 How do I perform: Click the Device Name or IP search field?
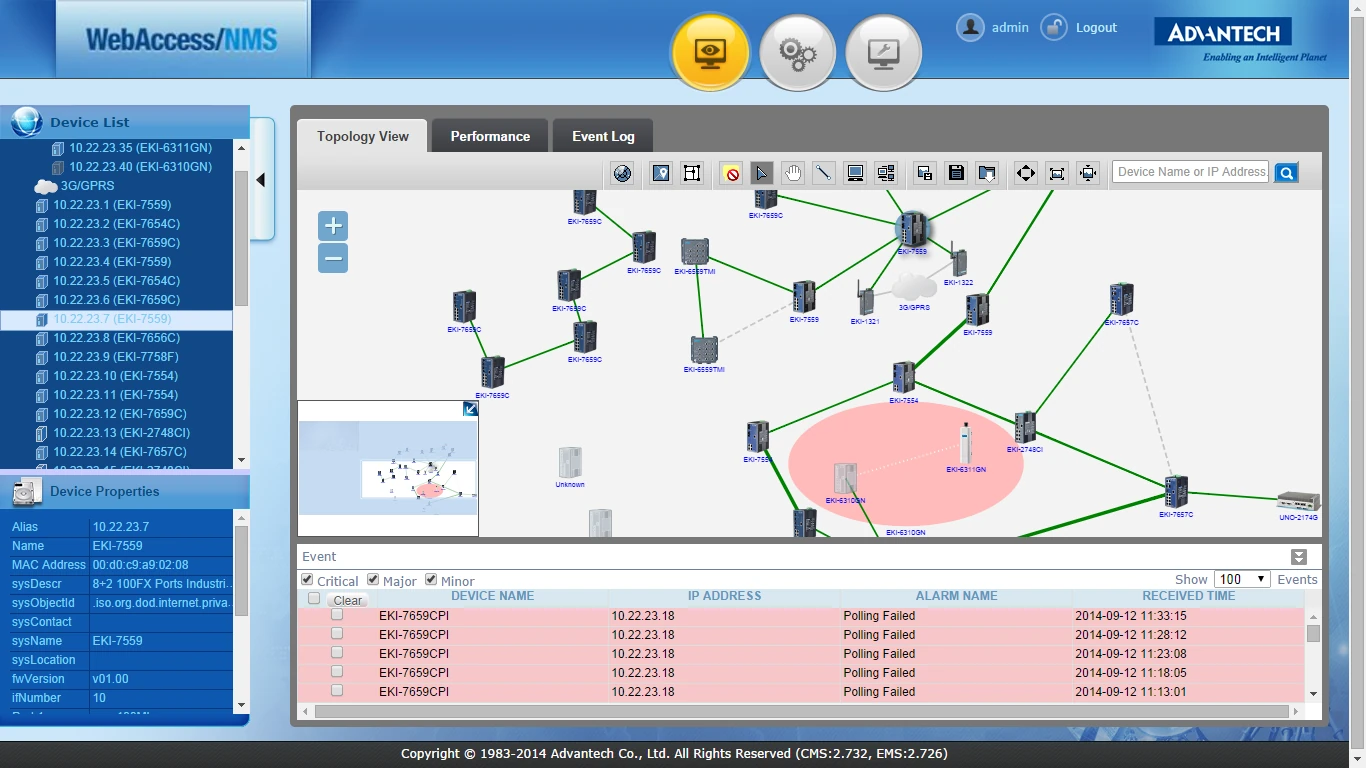tap(1190, 172)
